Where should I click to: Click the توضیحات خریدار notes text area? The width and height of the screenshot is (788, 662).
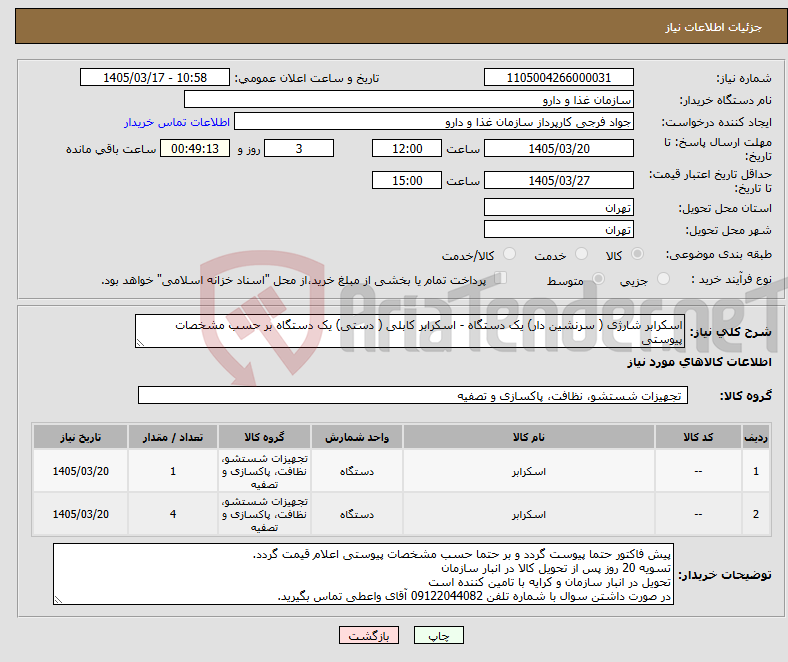tap(363, 574)
